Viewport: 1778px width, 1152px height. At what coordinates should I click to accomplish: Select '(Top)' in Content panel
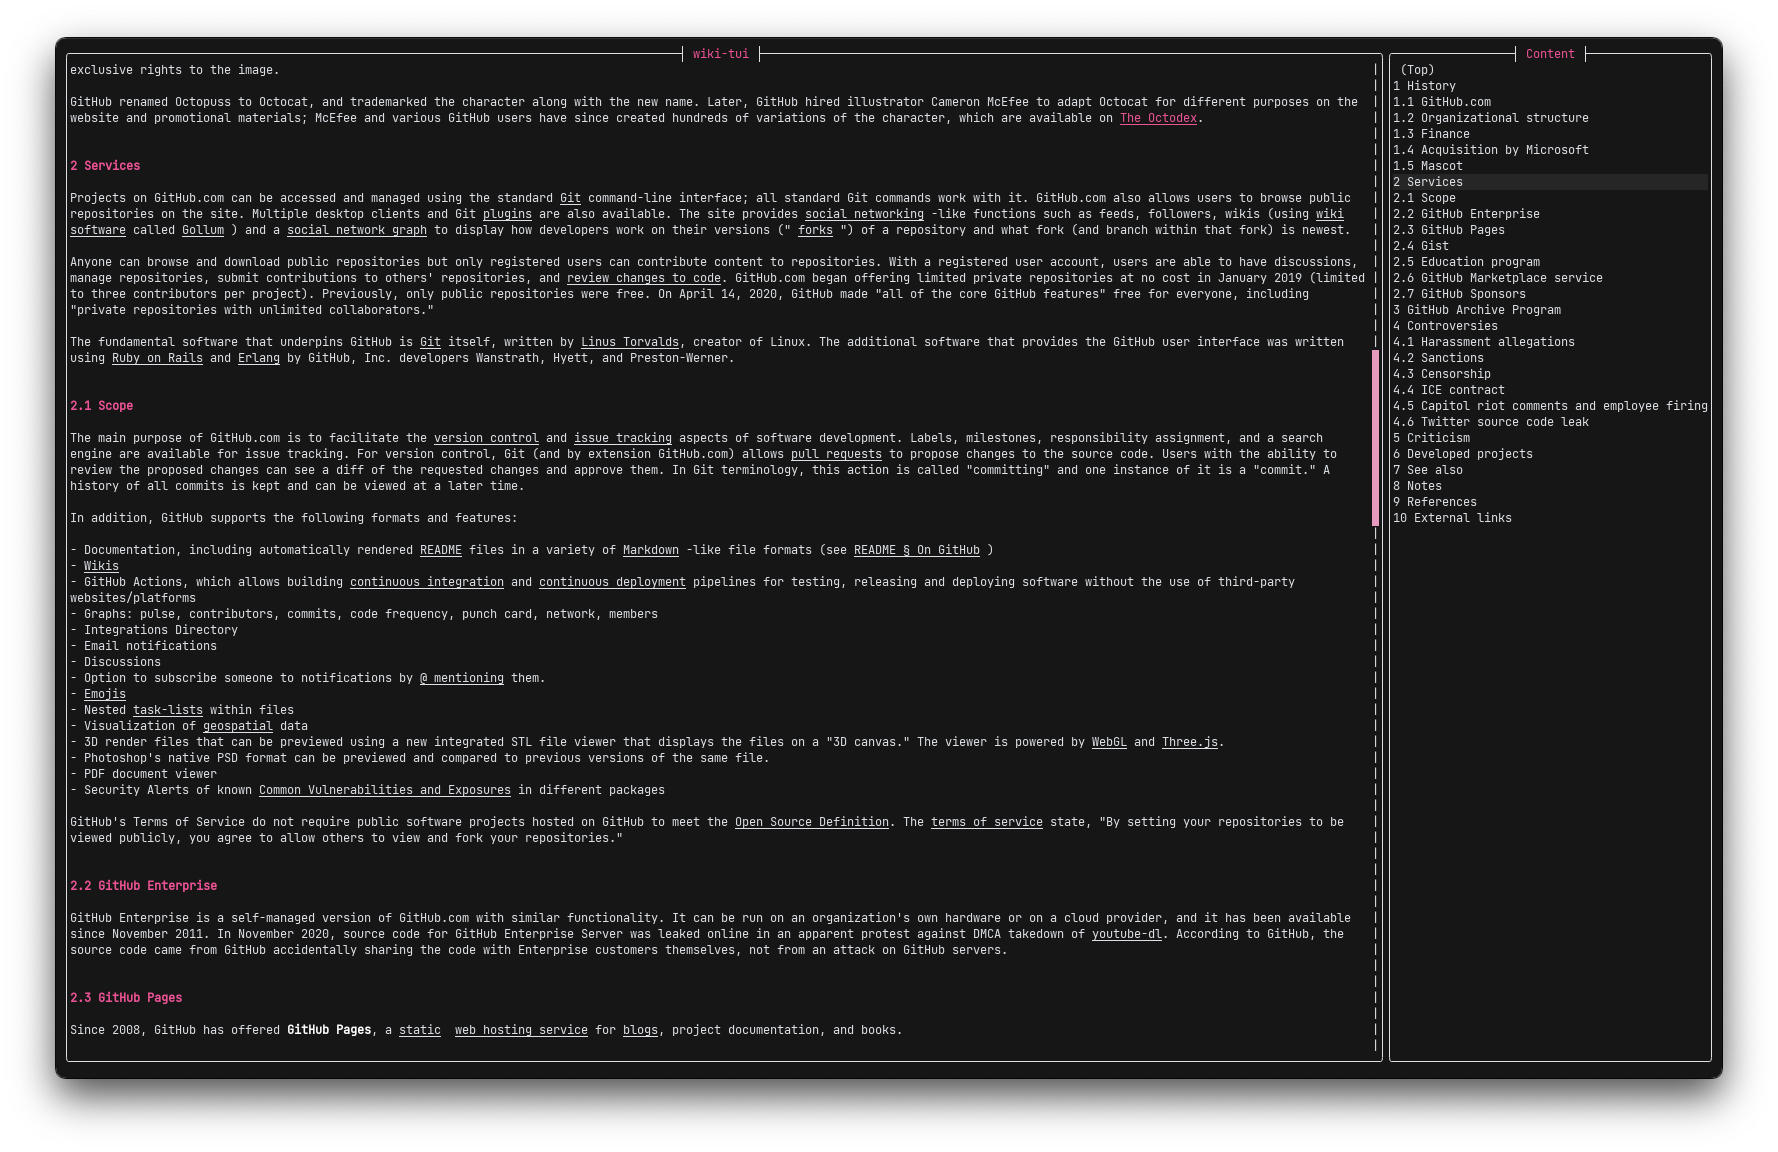tap(1417, 70)
